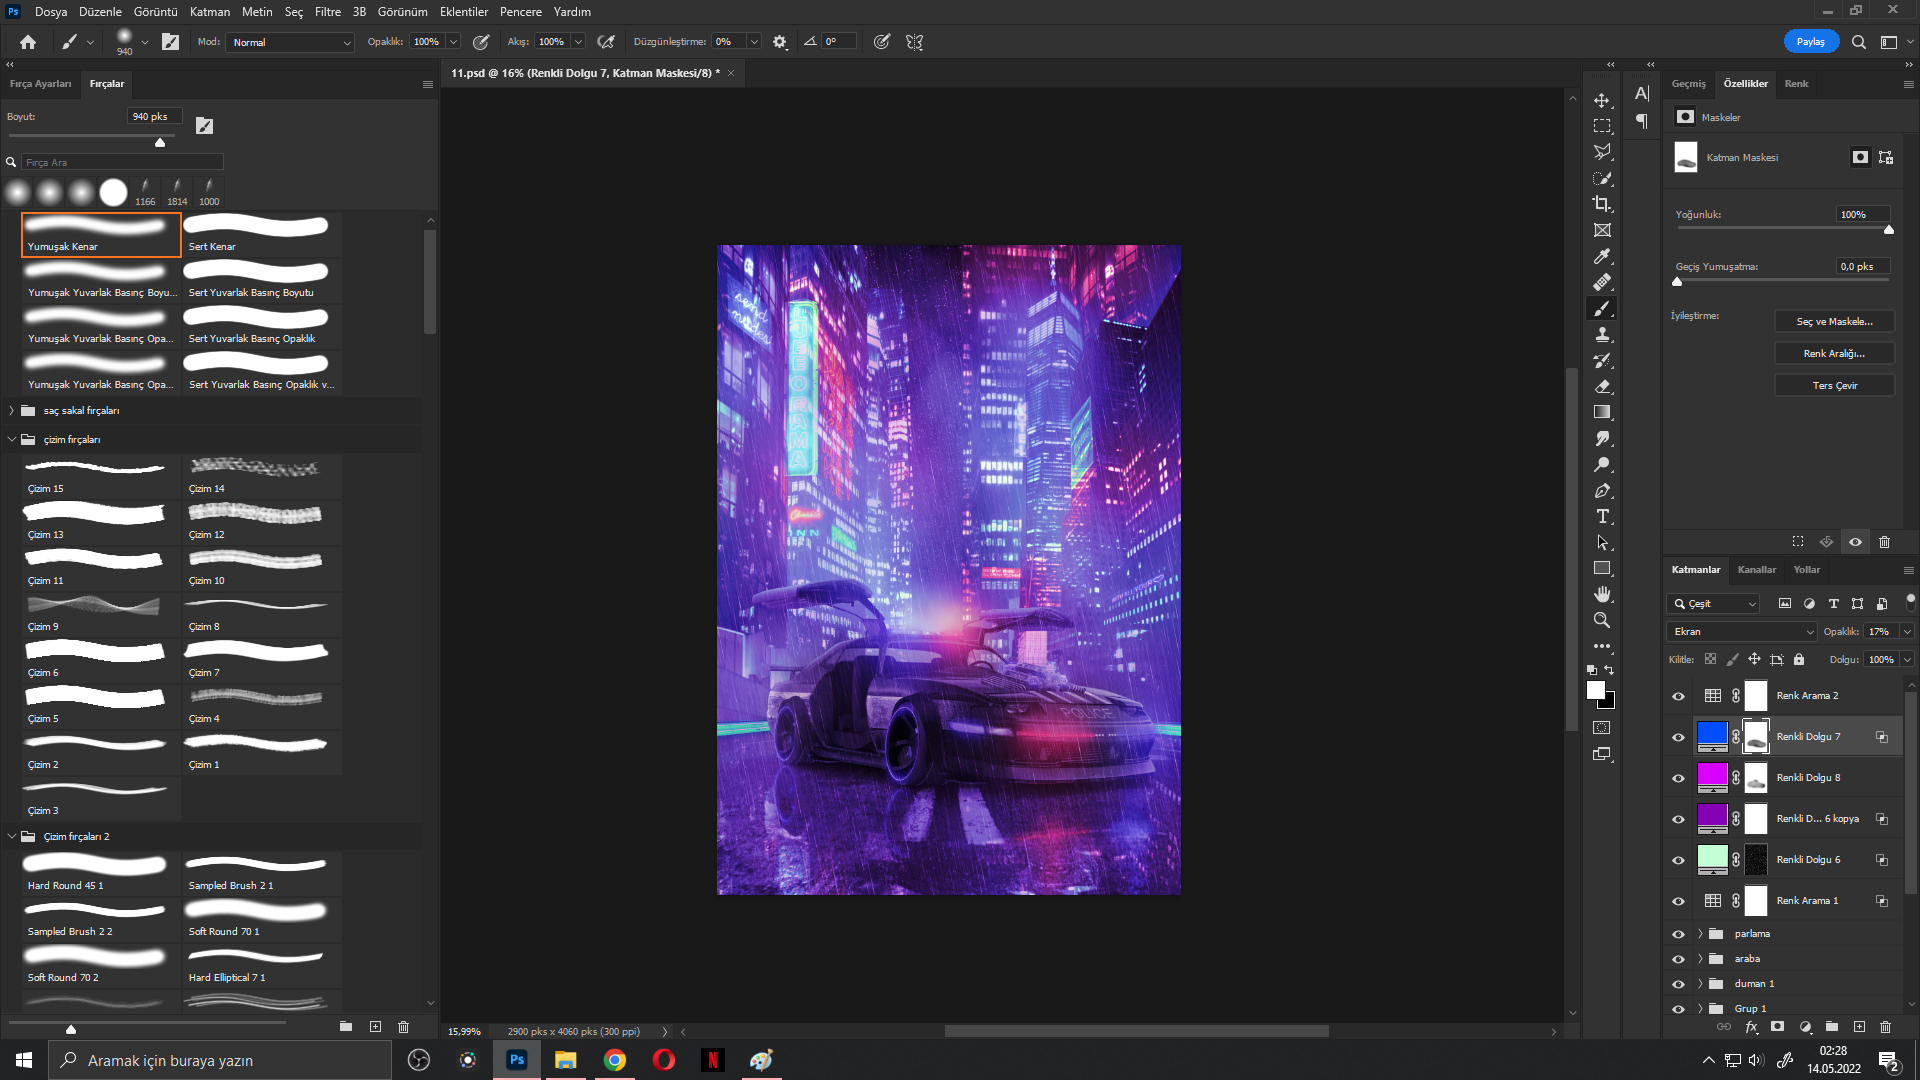Image resolution: width=1920 pixels, height=1080 pixels.
Task: Select the Hand tool
Action: coord(1602,594)
